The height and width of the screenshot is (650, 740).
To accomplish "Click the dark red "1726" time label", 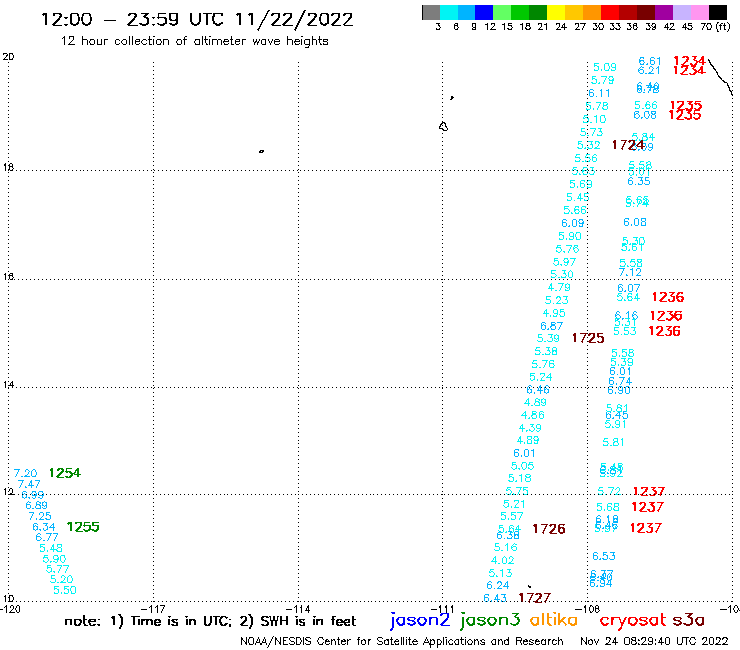I will [549, 529].
